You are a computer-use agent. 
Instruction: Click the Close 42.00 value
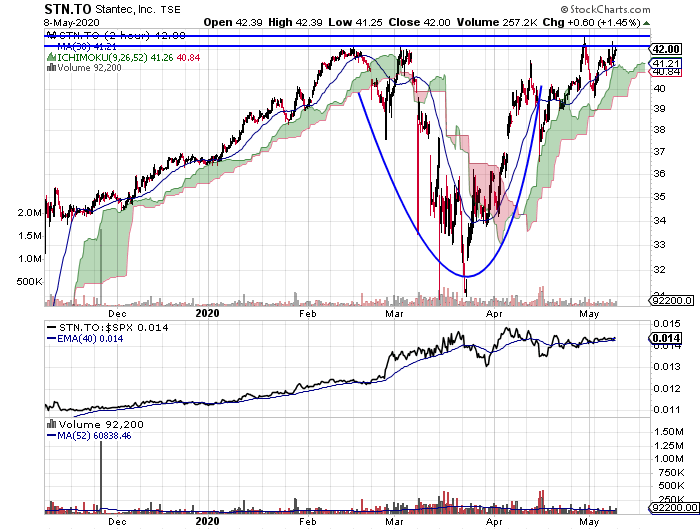coord(419,22)
